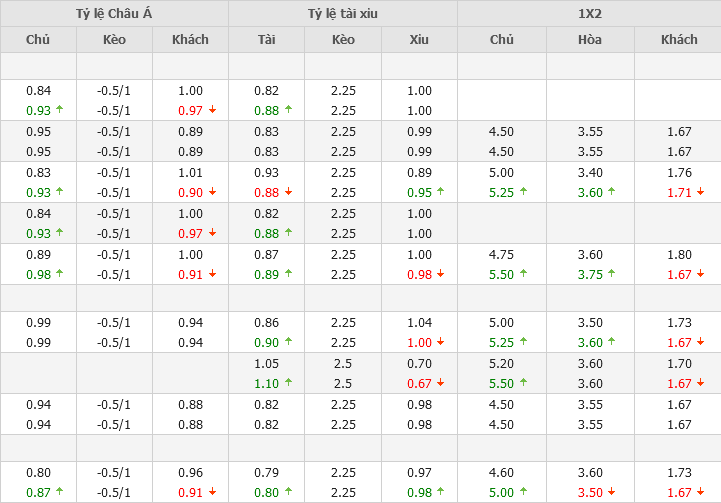Open the 1X2 header section
This screenshot has width=721, height=503.
click(x=589, y=13)
